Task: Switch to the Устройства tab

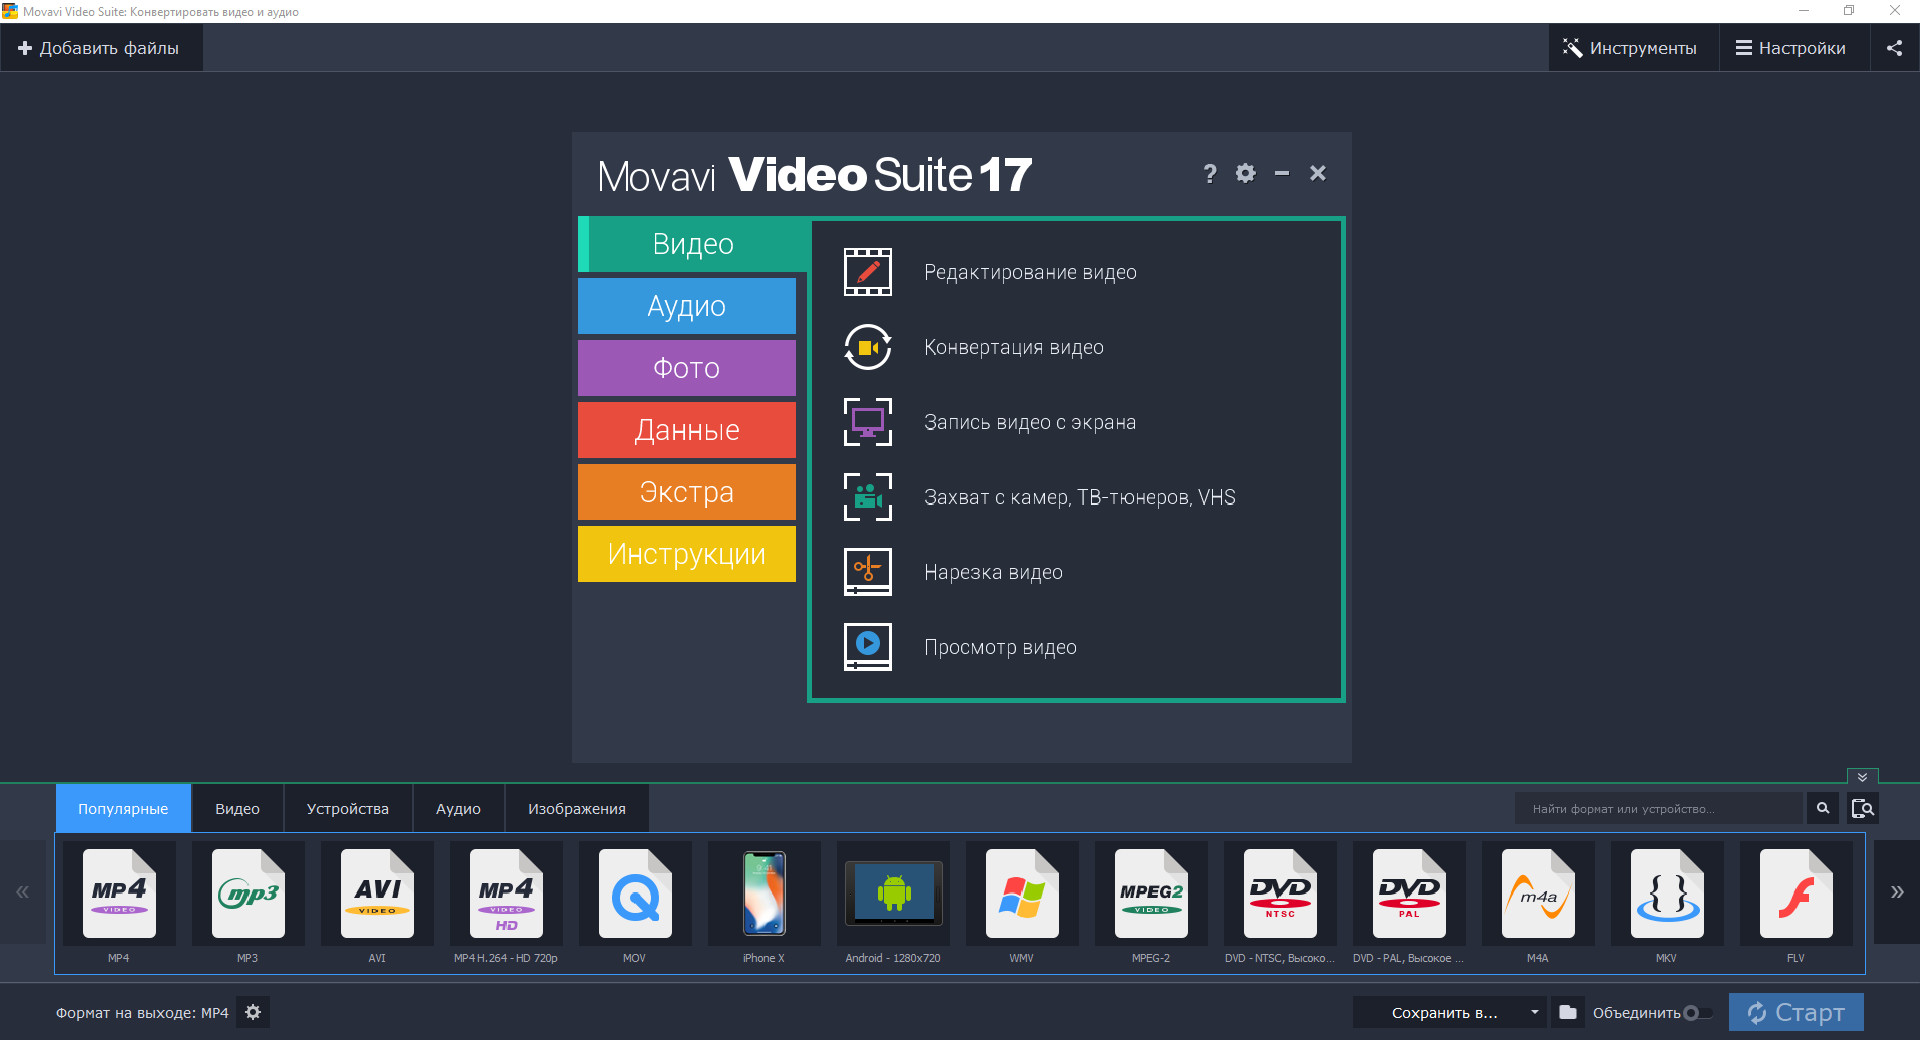Action: 347,809
